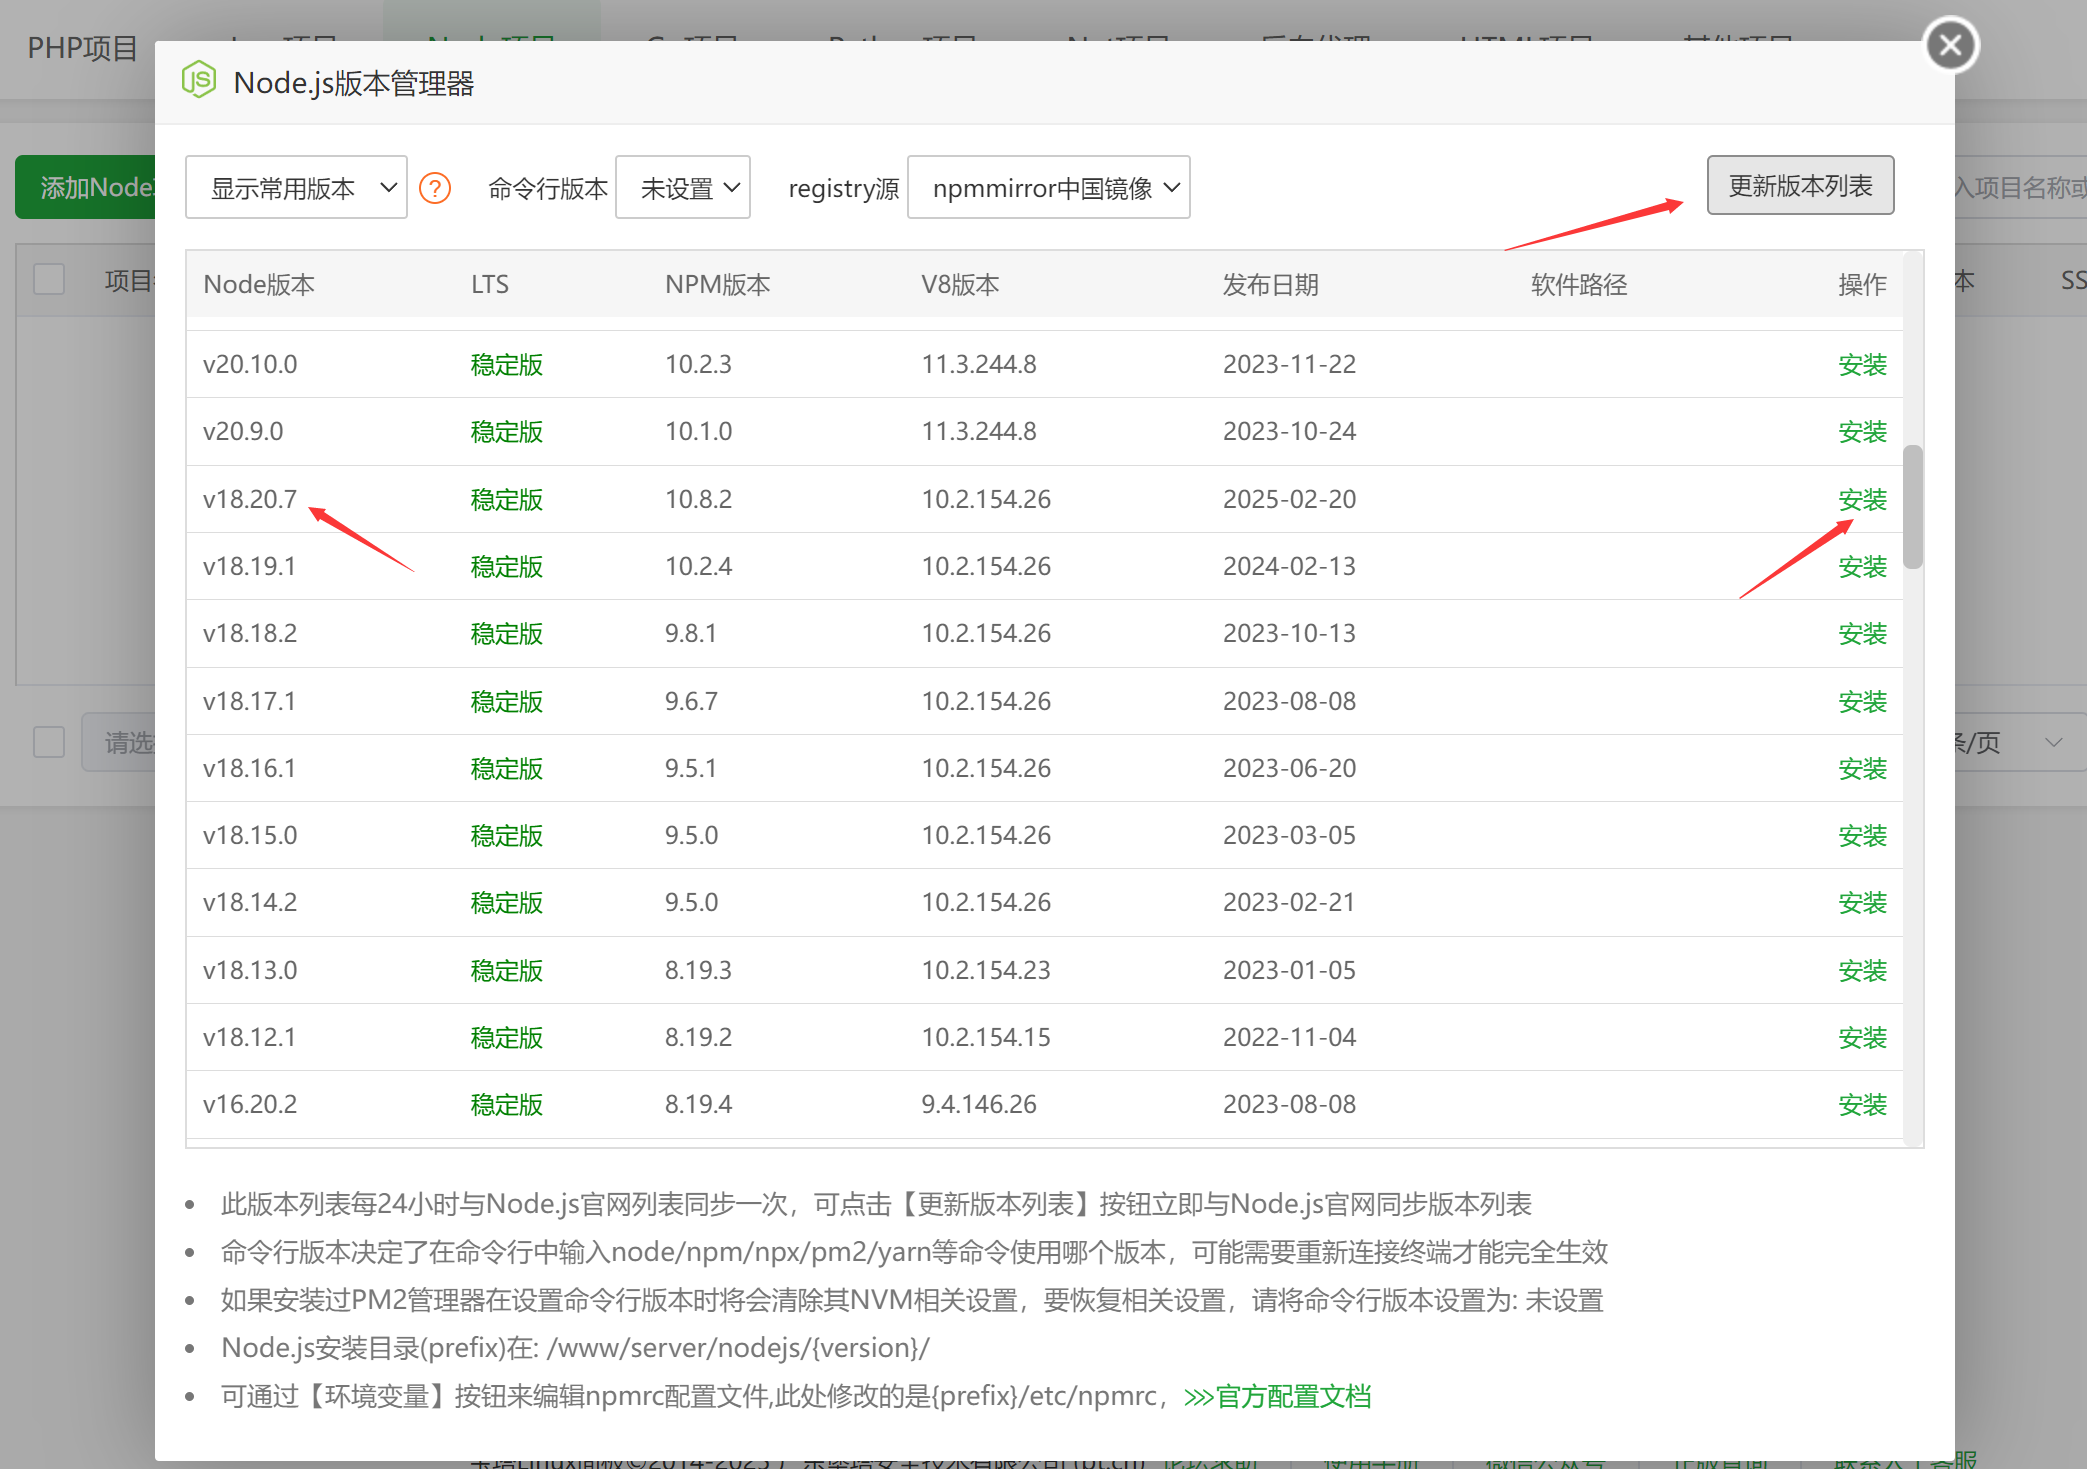
Task: Open the per-page 条/页 dropdown chevron
Action: (2053, 742)
